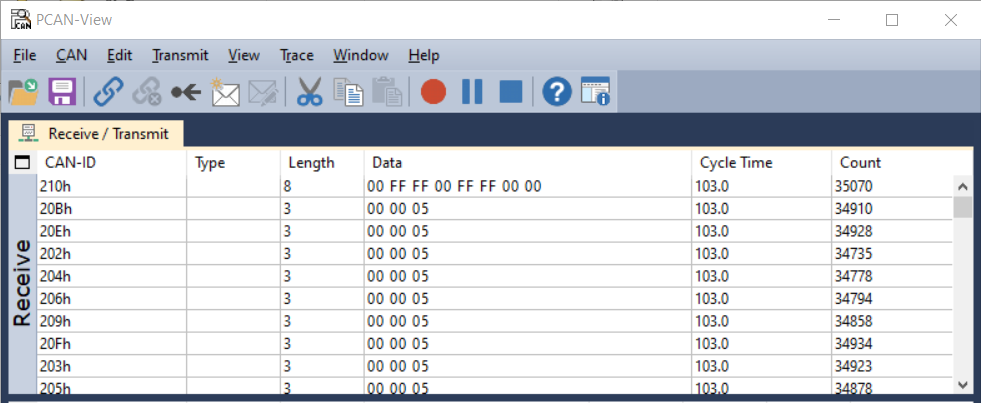Open the Help menu
The height and width of the screenshot is (403, 981).
[424, 55]
